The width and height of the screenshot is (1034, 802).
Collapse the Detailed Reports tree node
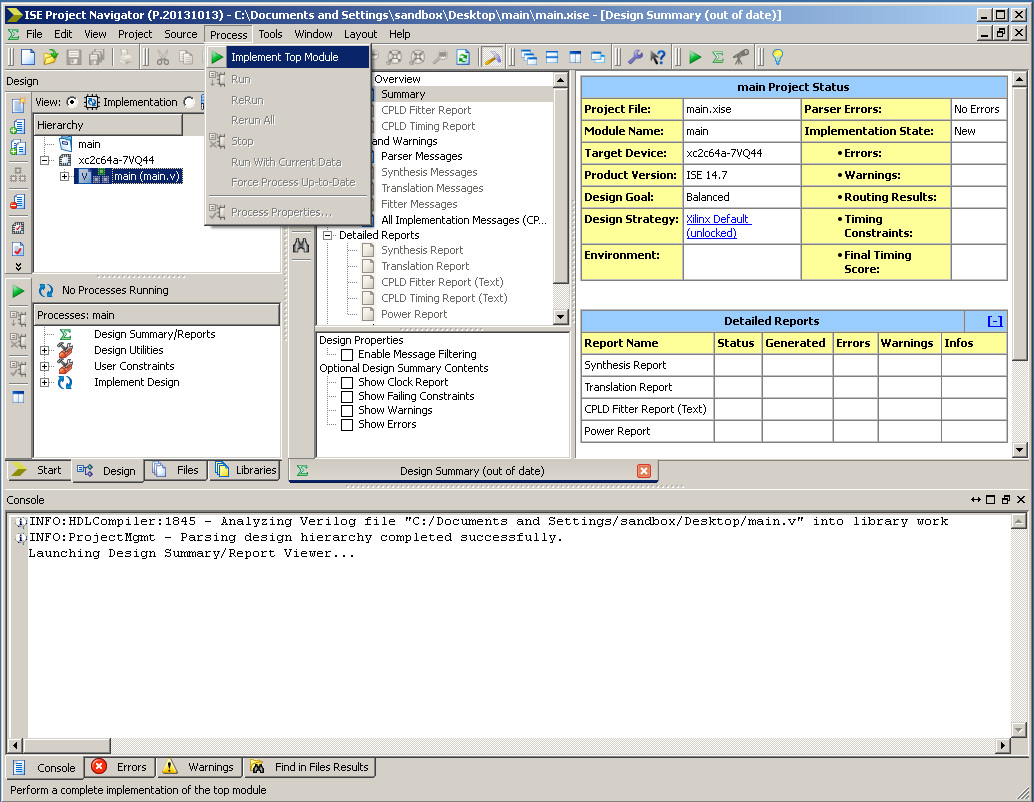(327, 235)
